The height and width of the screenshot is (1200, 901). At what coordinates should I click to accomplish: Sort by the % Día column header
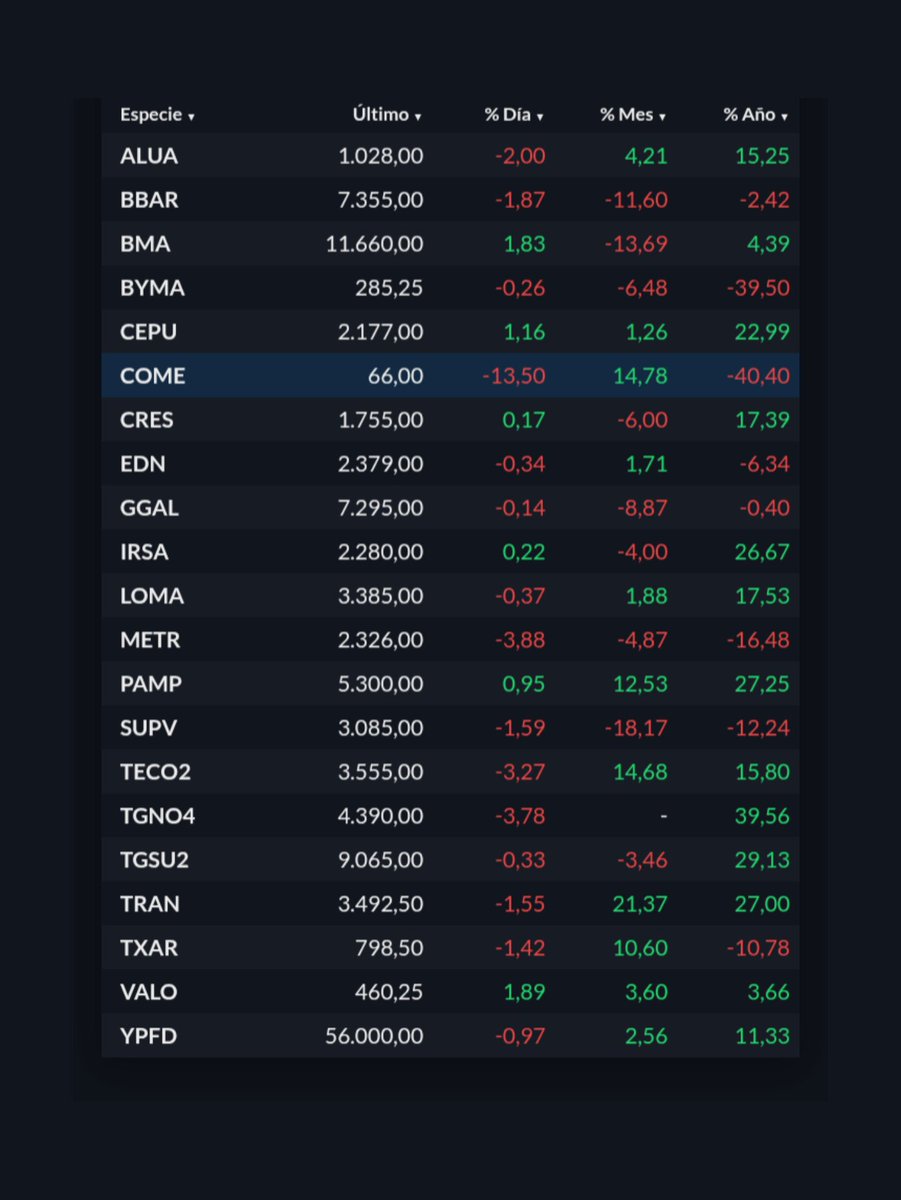pos(514,115)
